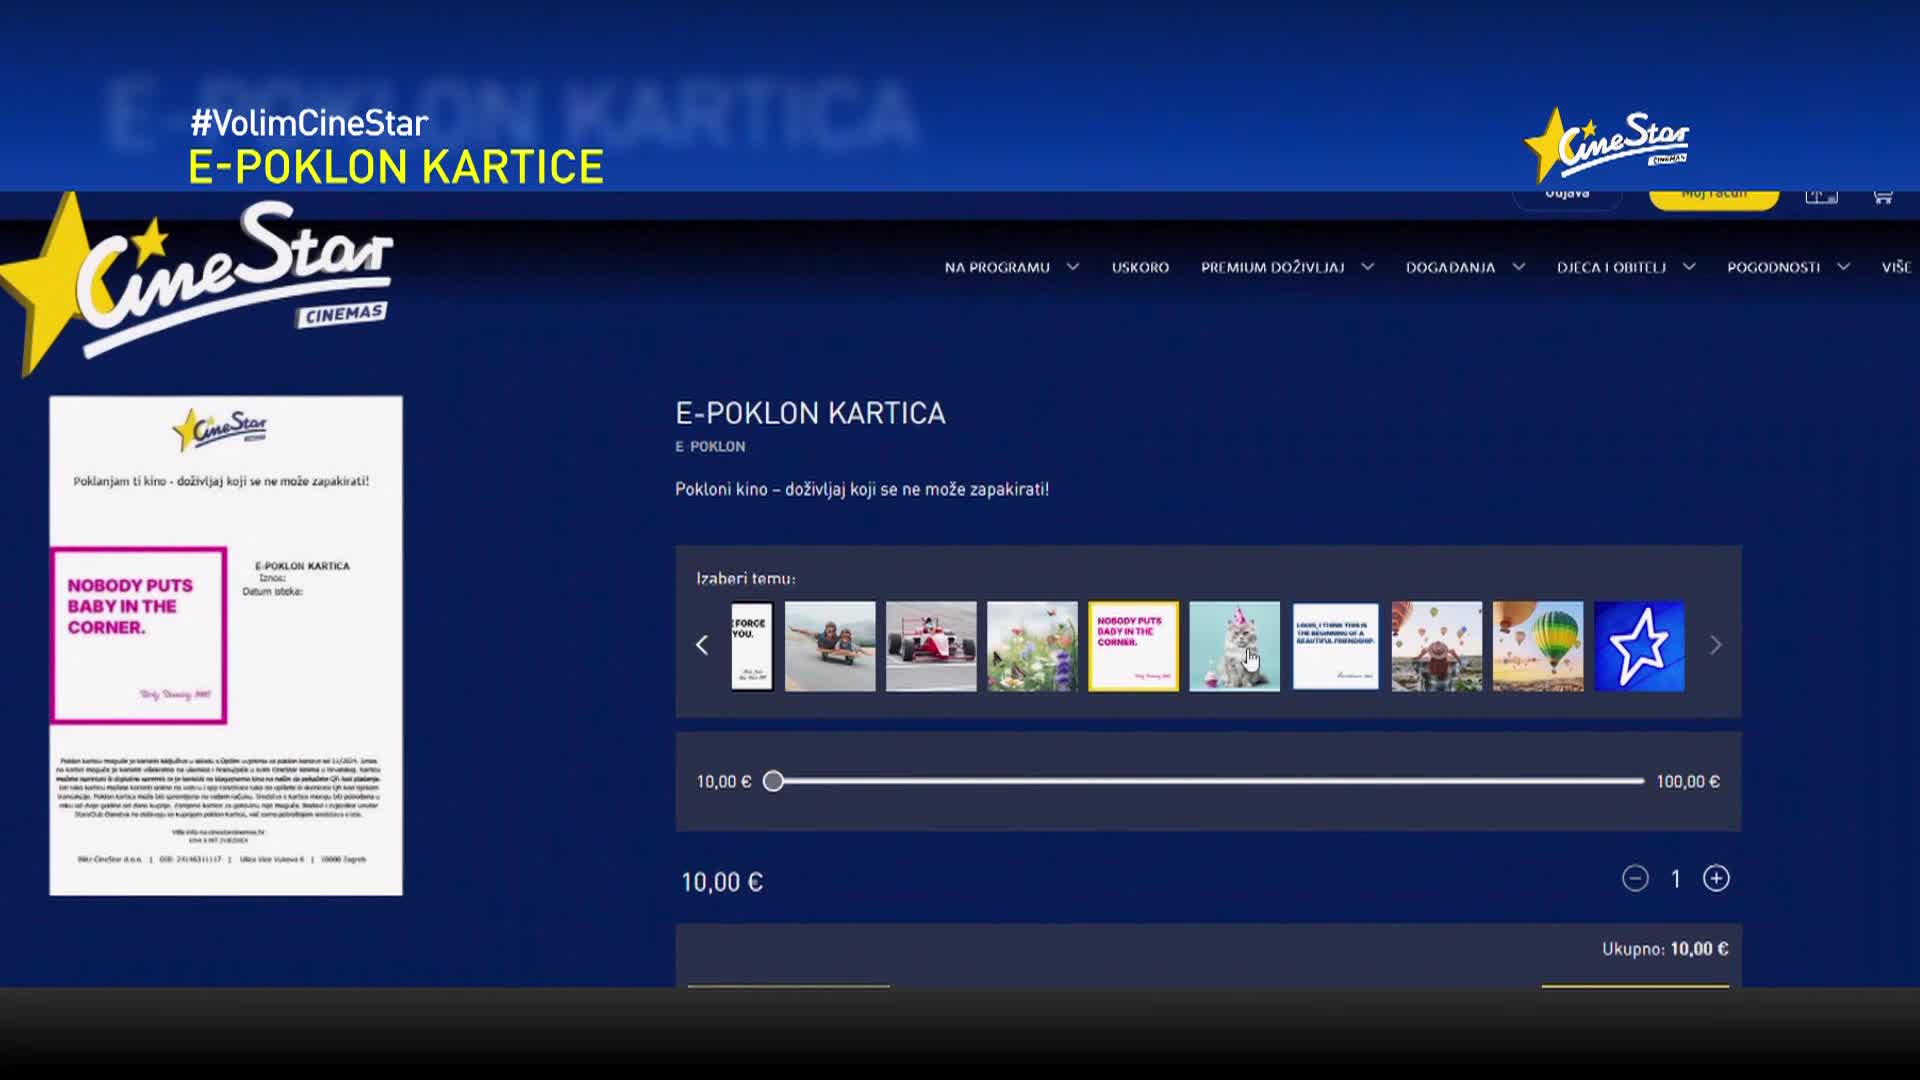The image size is (1920, 1080).
Task: Select the party hat cat theme
Action: [x=1234, y=646]
